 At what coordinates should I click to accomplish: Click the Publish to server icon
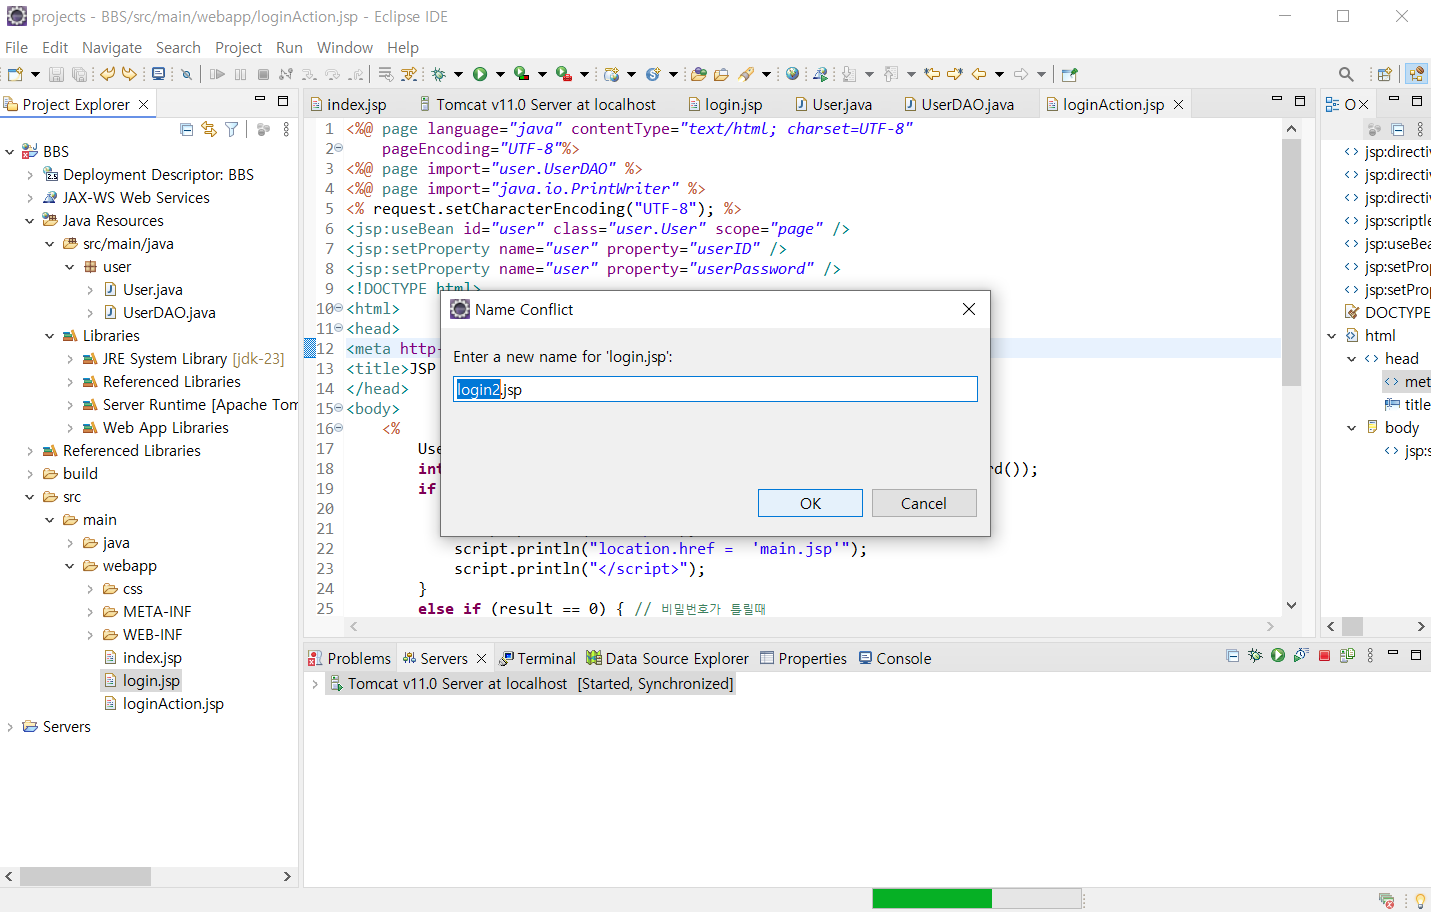coord(1347,656)
